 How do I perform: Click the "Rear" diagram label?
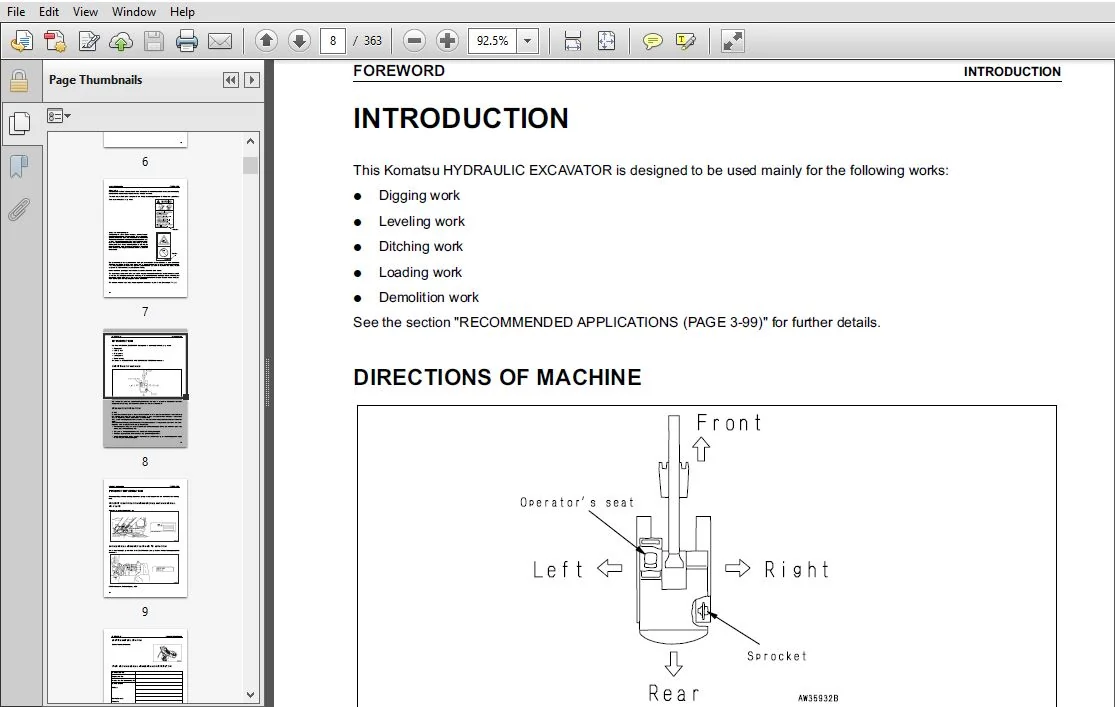coord(673,693)
